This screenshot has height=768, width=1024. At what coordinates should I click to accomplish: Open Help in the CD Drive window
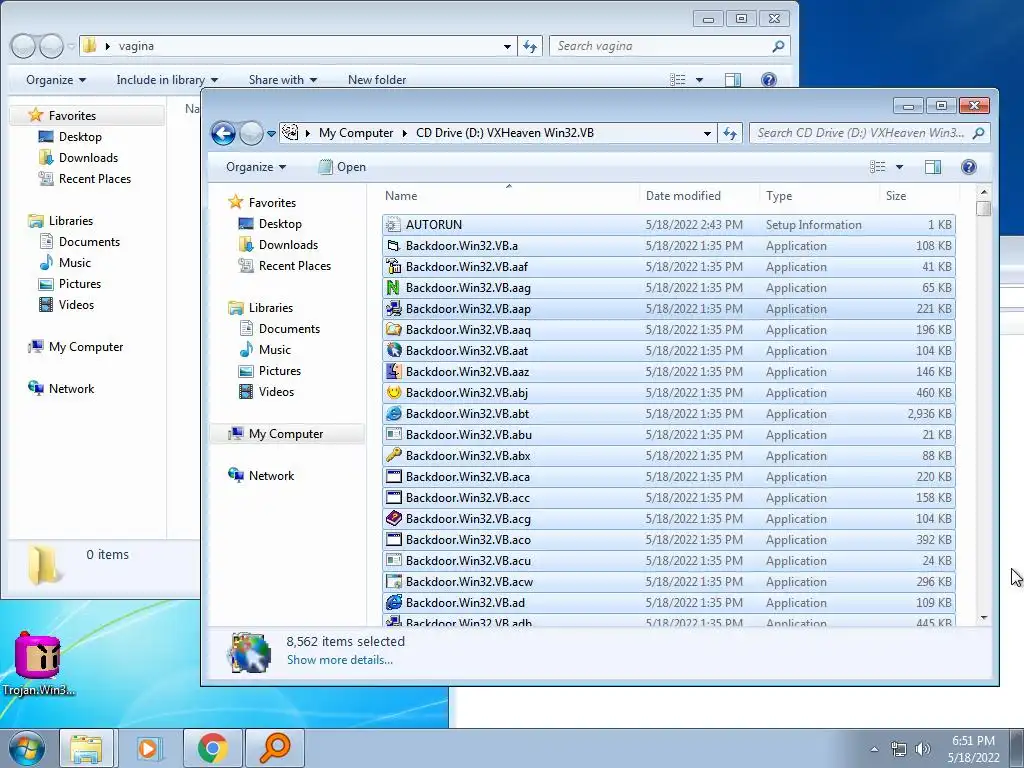click(x=968, y=167)
